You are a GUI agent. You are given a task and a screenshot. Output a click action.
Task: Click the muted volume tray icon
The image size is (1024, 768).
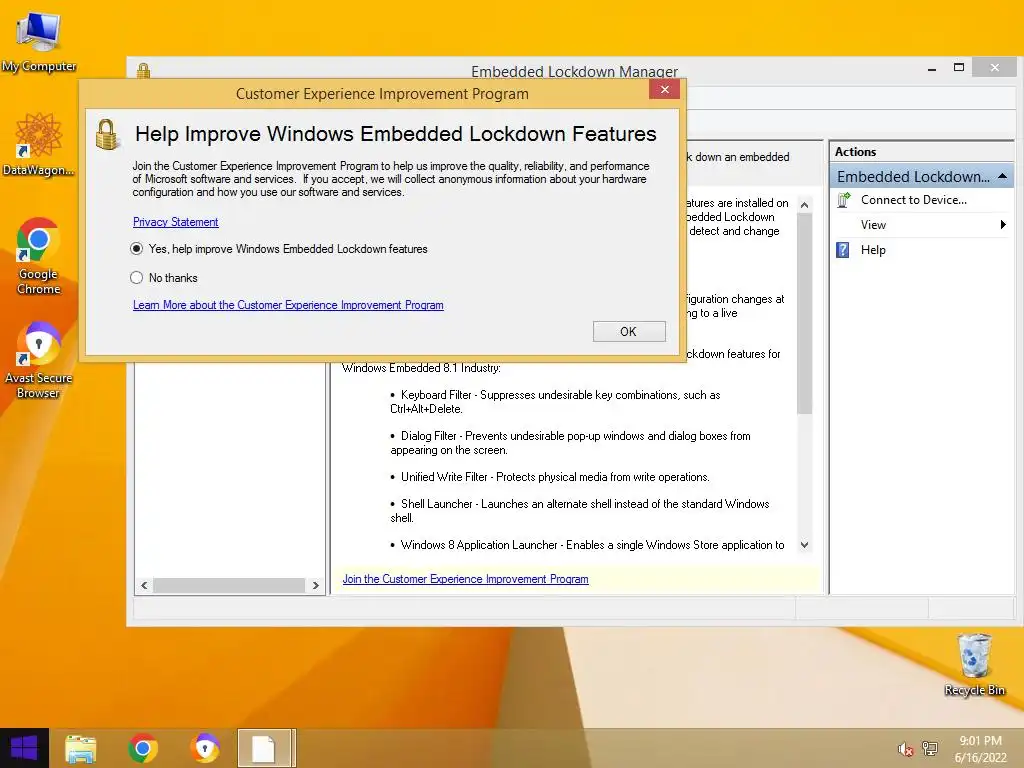[904, 749]
